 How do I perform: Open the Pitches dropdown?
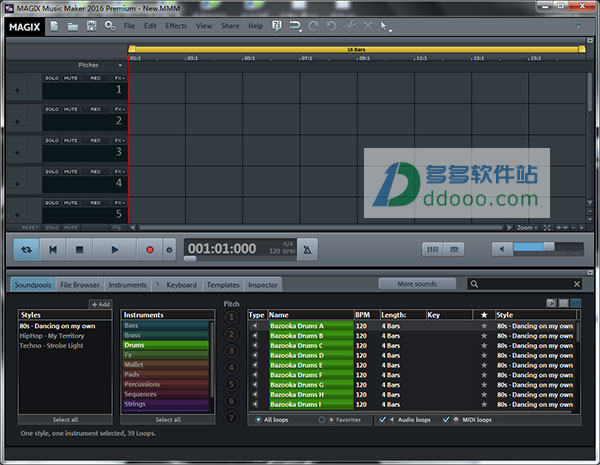(x=120, y=65)
